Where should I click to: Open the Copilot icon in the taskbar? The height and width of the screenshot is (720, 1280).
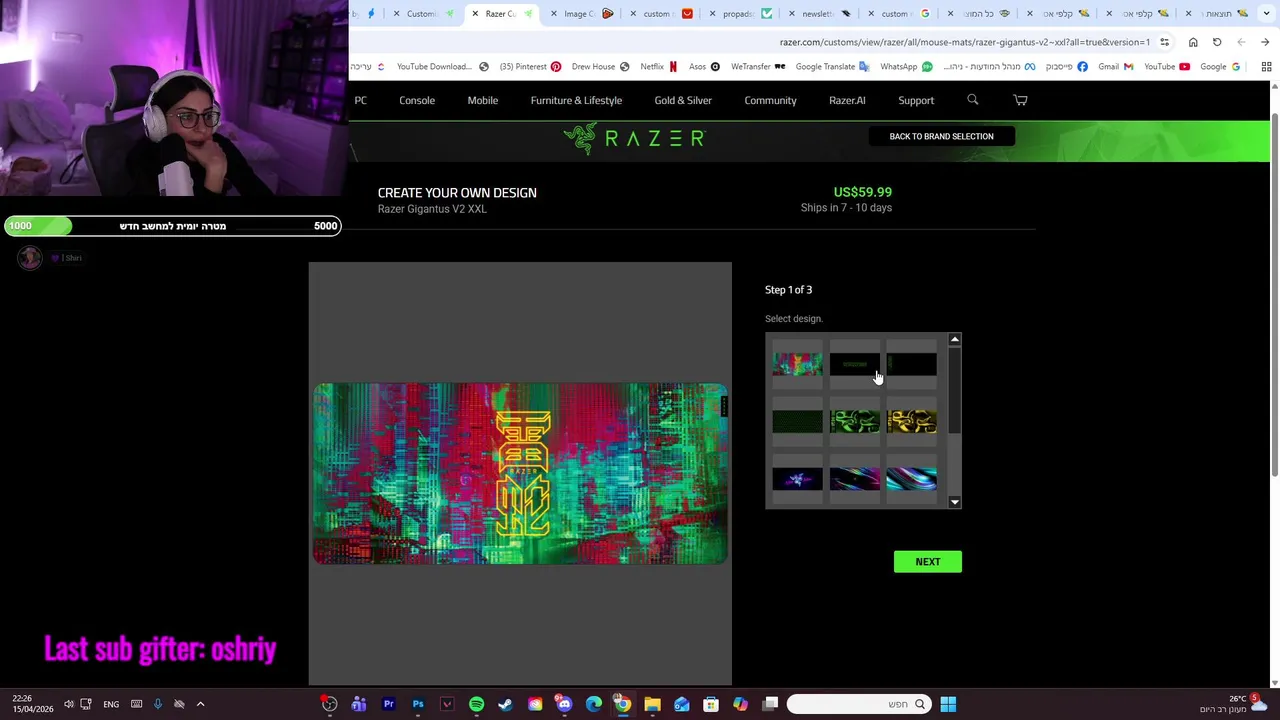[x=740, y=704]
